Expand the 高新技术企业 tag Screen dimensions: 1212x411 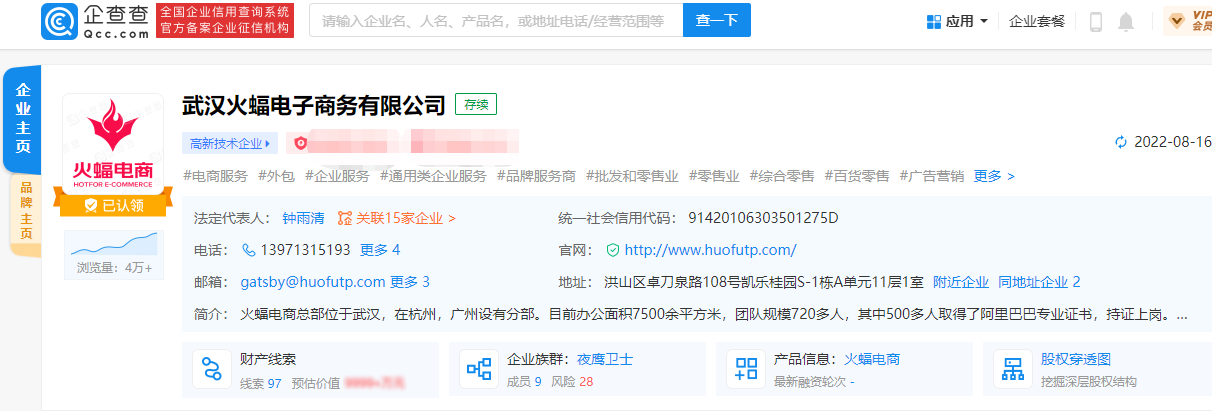[x=230, y=143]
